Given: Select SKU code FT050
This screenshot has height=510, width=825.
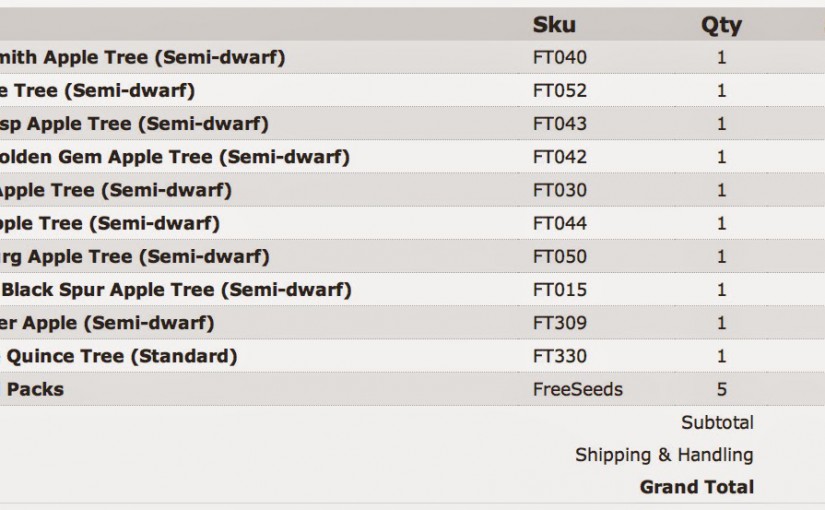Looking at the screenshot, I should click(560, 256).
